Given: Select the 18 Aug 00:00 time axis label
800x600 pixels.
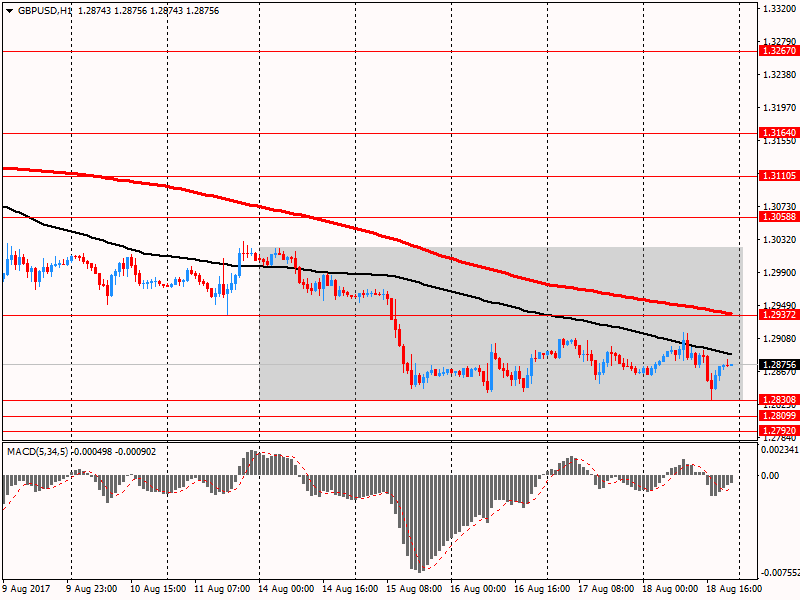Looking at the screenshot, I should [670, 589].
